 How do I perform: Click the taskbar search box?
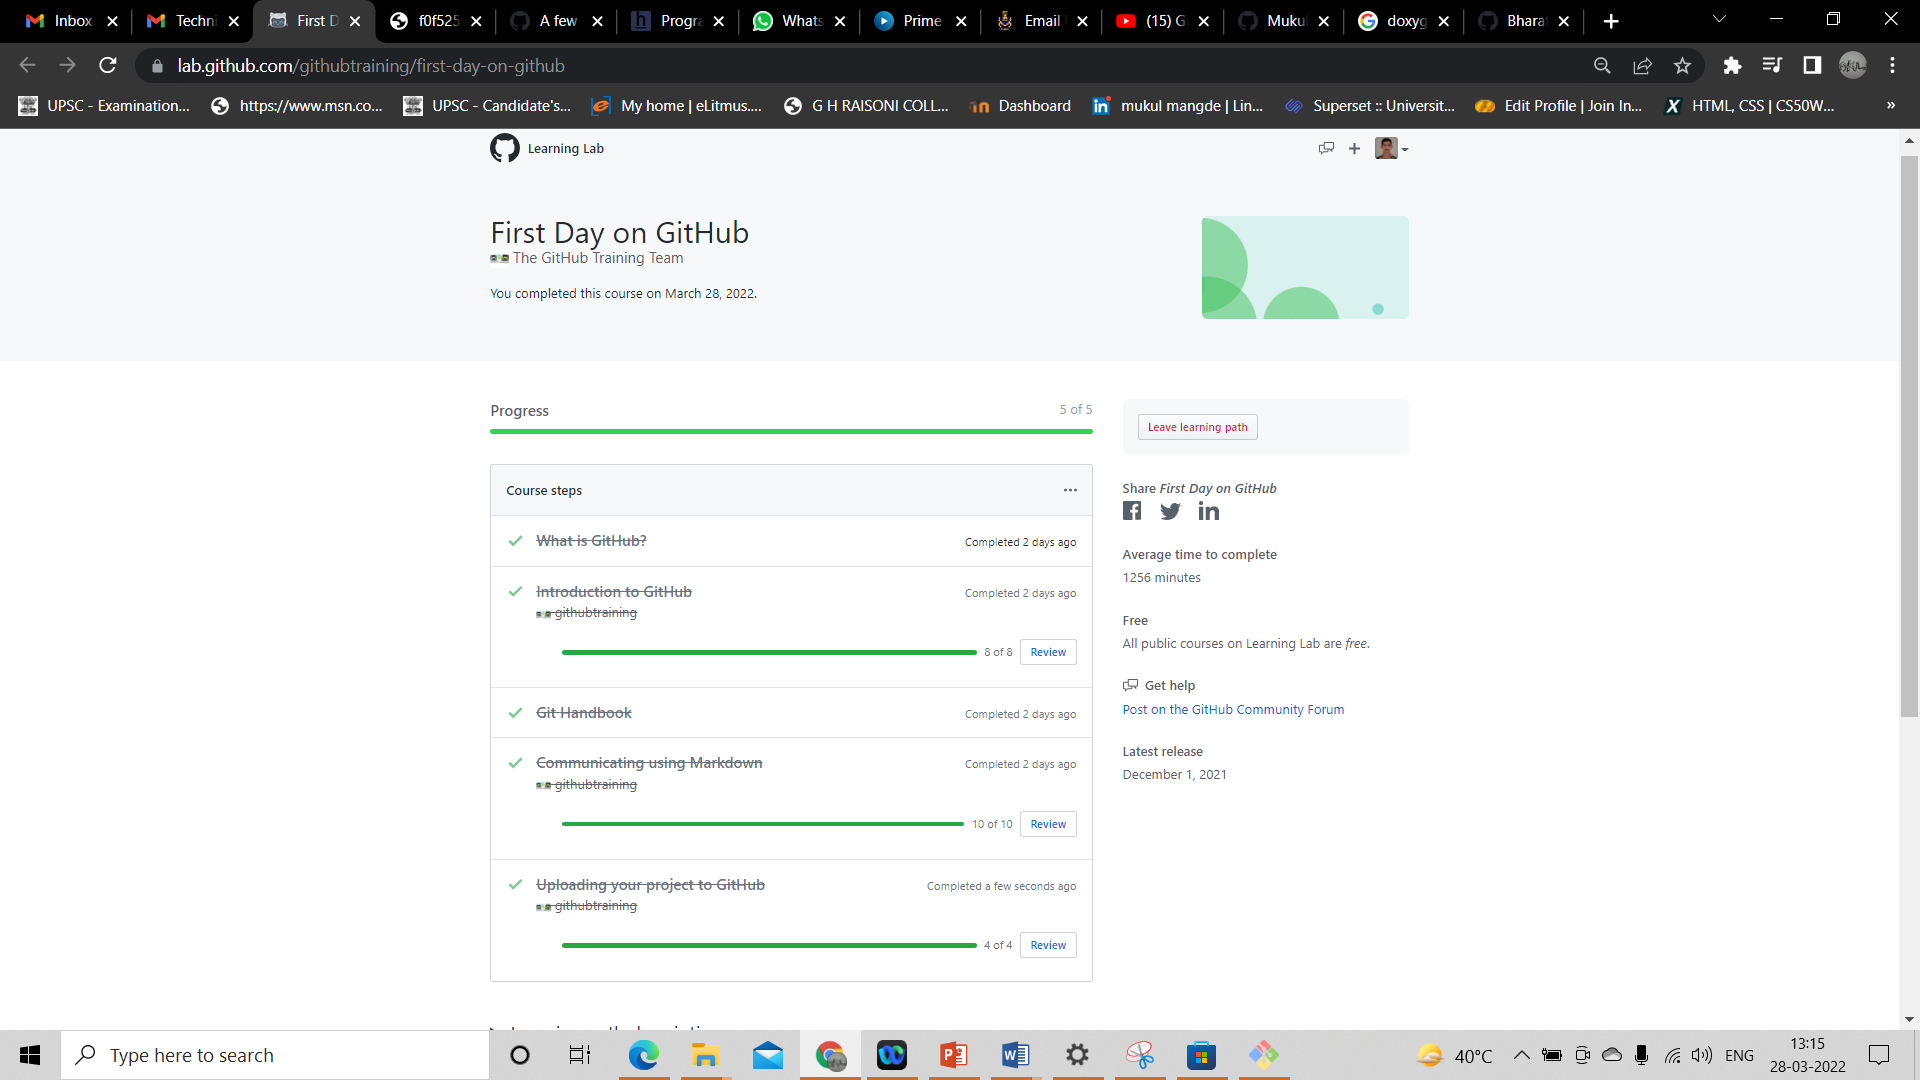coord(275,1055)
